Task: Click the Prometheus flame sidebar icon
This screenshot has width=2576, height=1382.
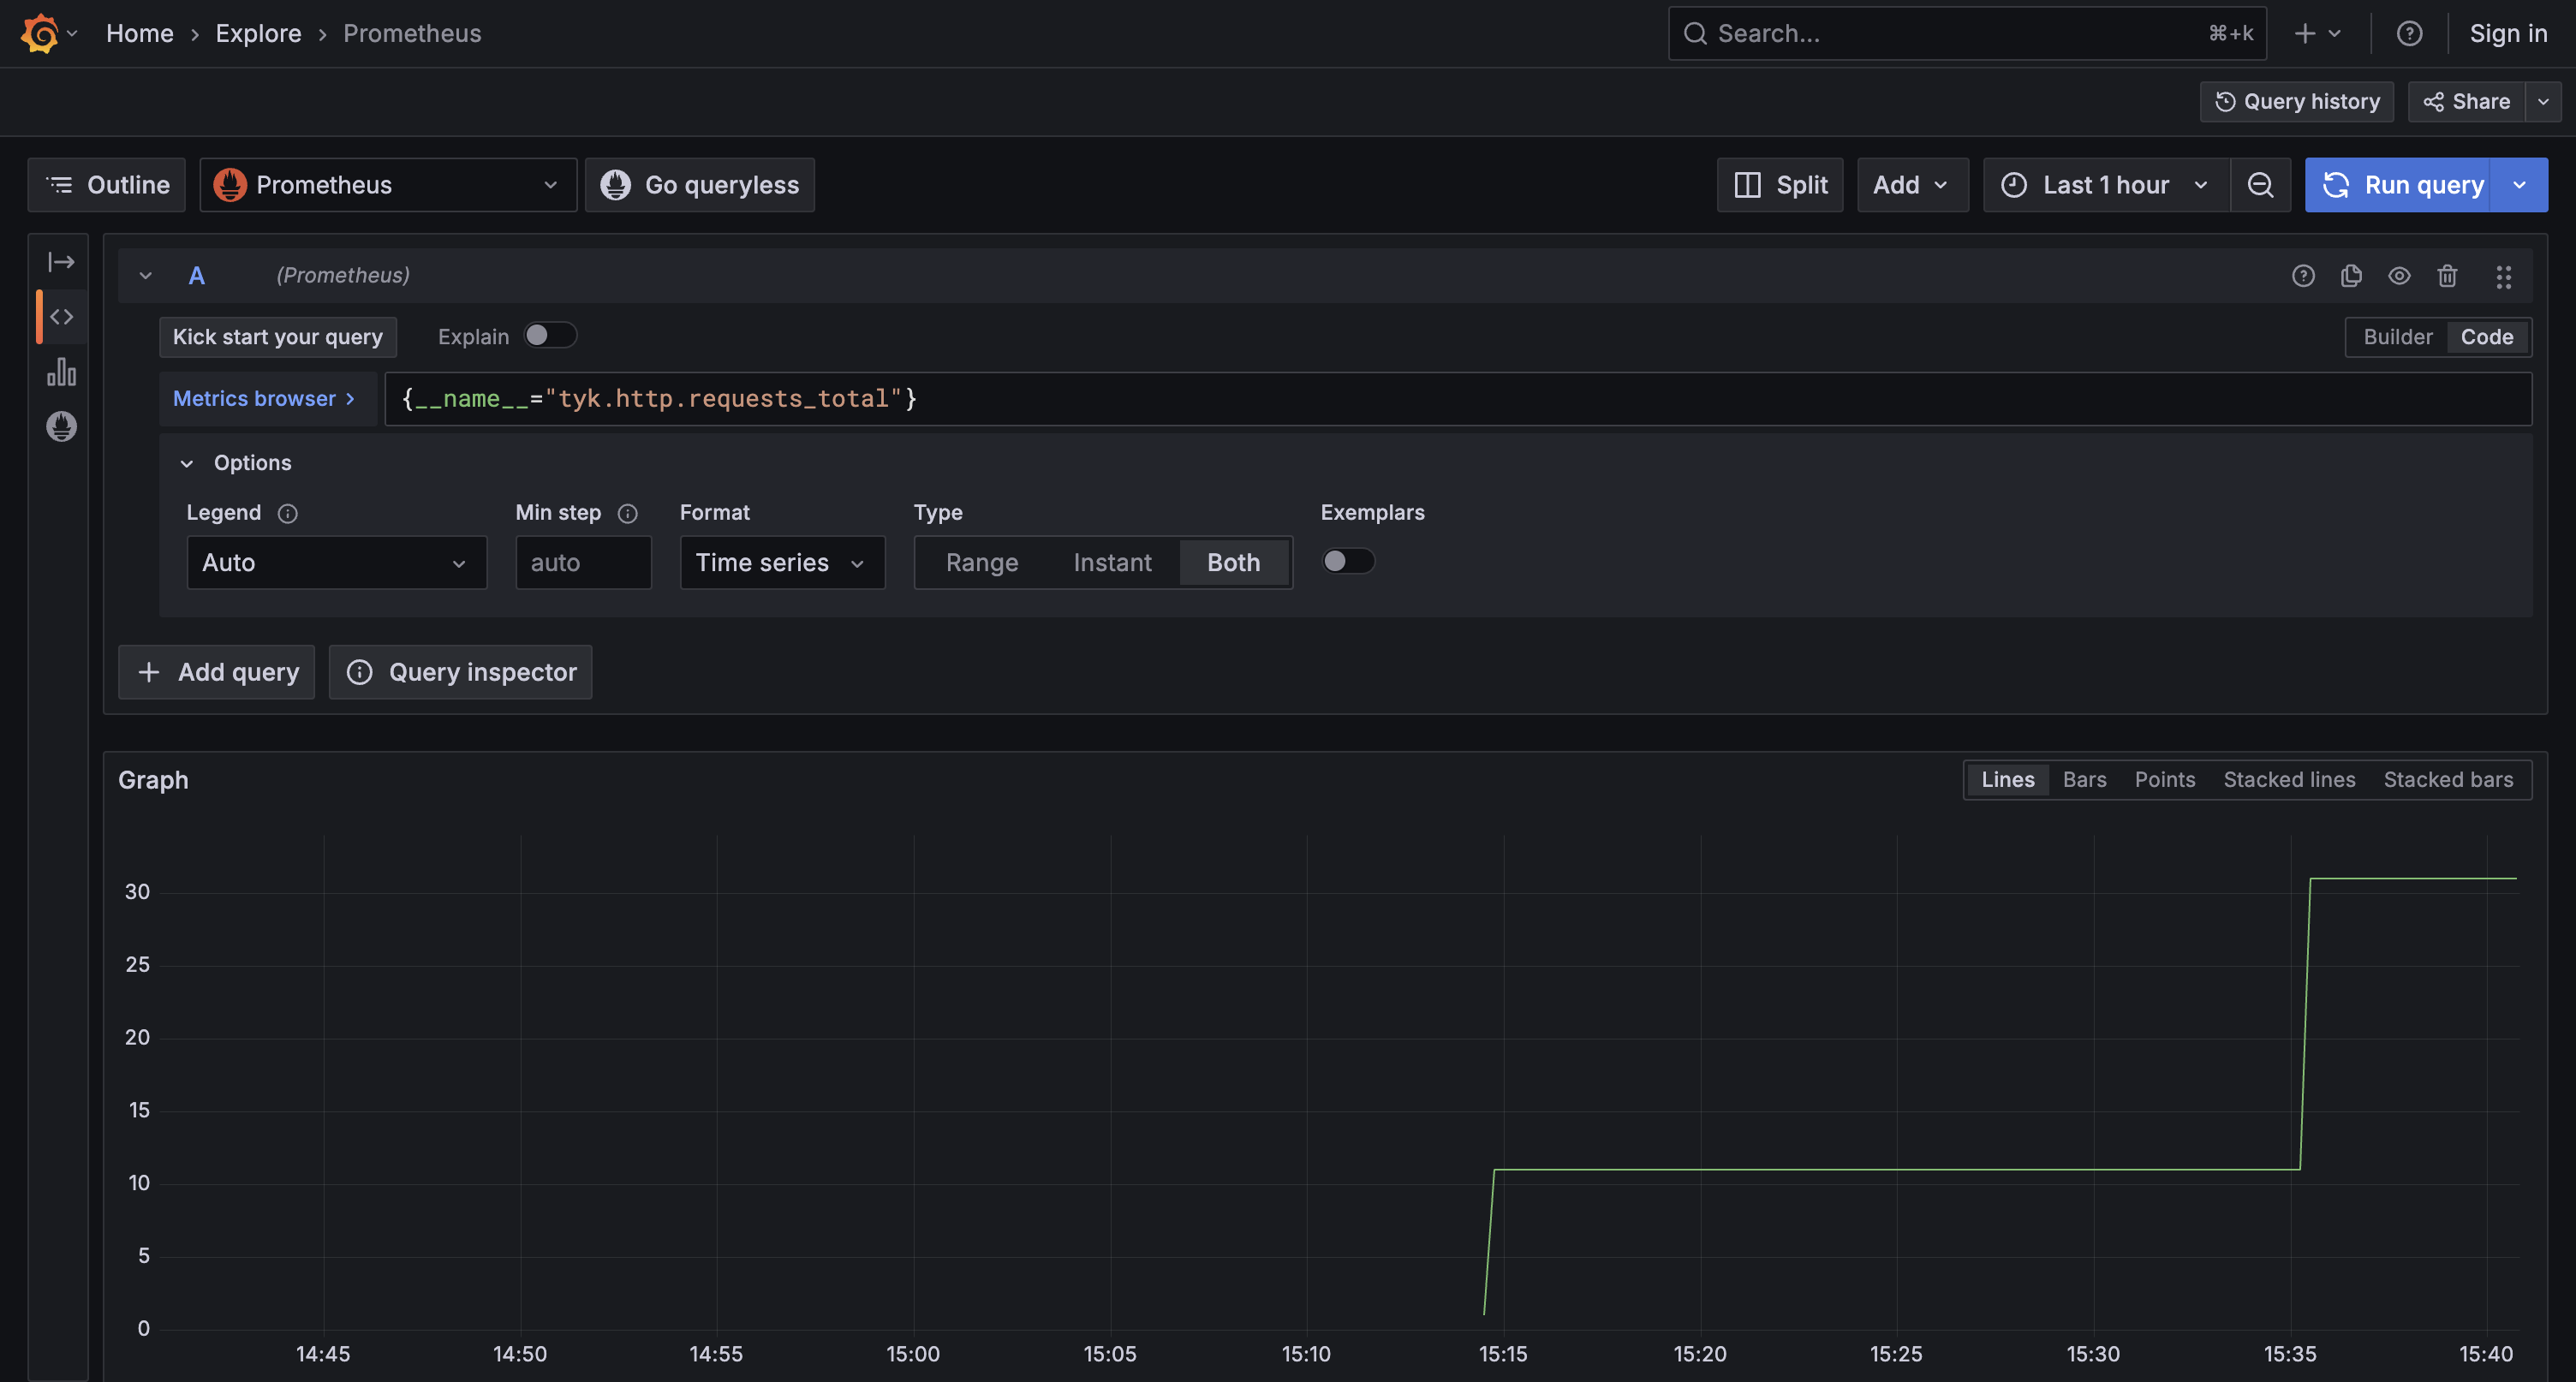Action: [61, 427]
